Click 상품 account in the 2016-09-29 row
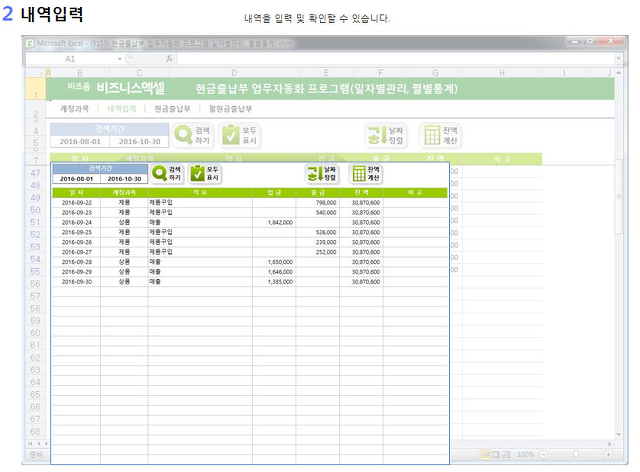This screenshot has height=472, width=640. click(124, 272)
